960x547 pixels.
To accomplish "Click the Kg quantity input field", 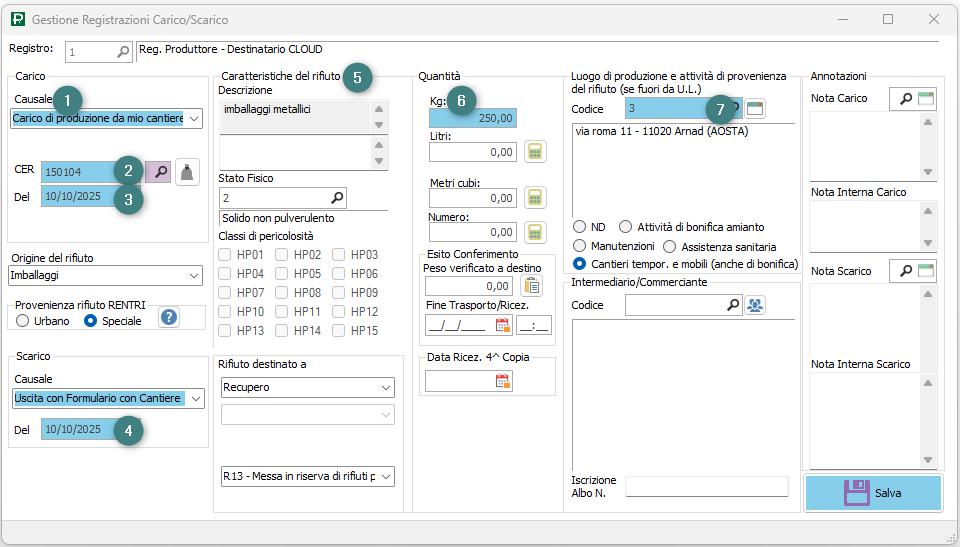I will click(x=473, y=118).
